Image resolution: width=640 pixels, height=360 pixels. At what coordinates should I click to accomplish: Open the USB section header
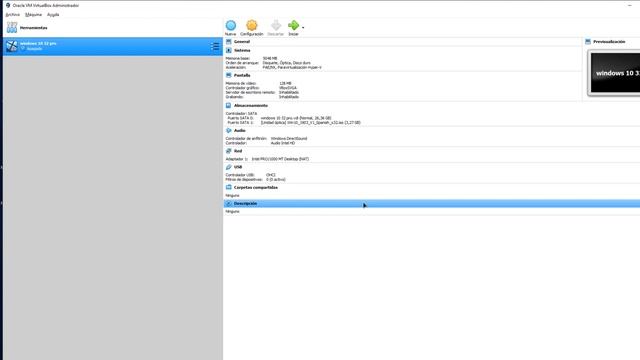pyautogui.click(x=238, y=167)
